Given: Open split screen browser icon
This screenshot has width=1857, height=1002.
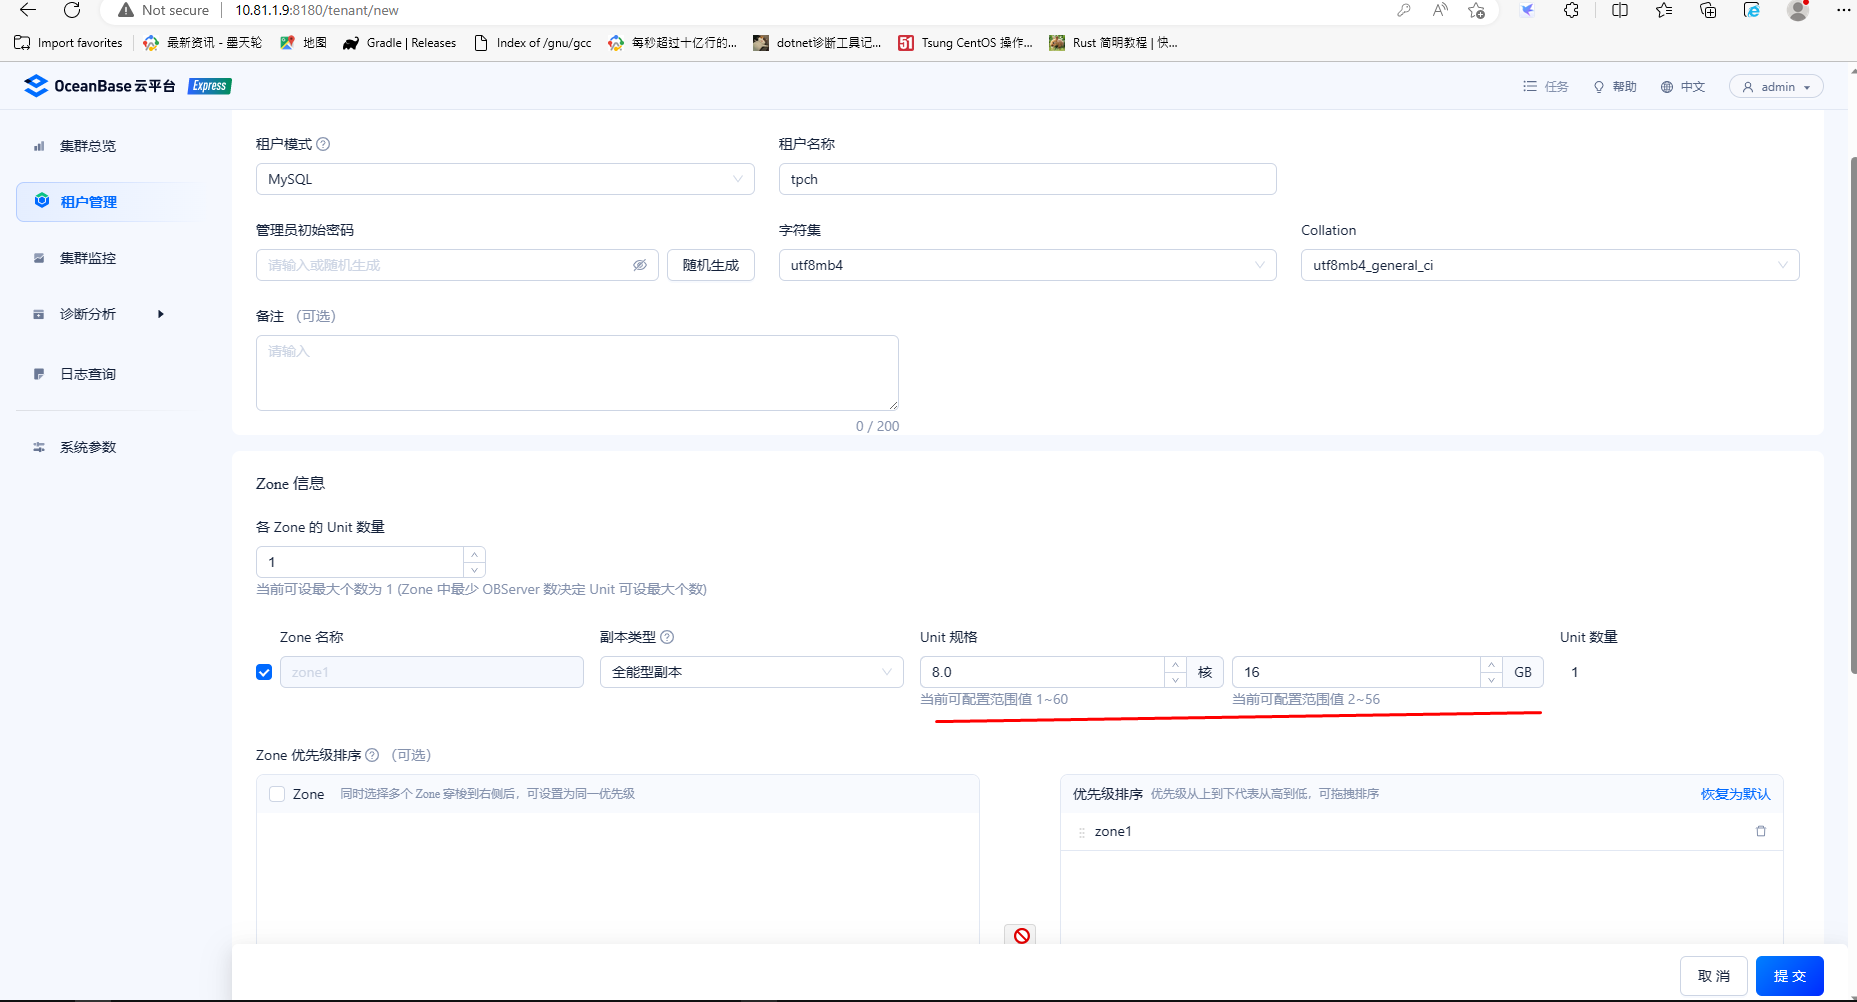Looking at the screenshot, I should [1620, 10].
